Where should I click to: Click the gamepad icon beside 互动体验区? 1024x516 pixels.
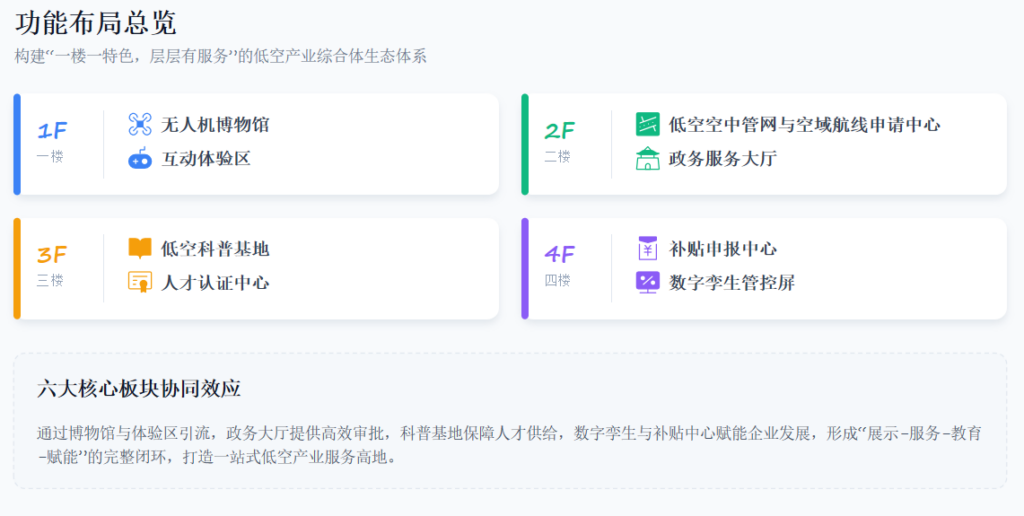point(140,159)
